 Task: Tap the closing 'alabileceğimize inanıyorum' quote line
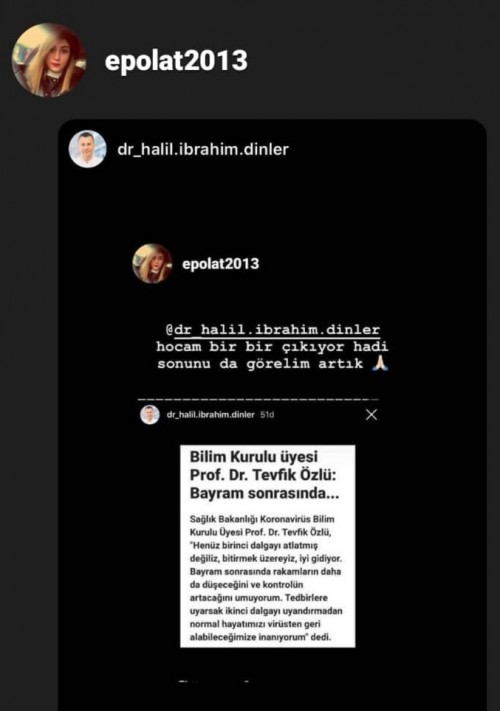(x=260, y=637)
